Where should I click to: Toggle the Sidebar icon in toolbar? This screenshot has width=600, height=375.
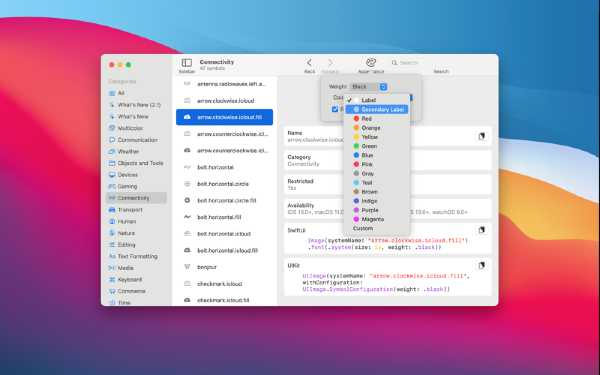tap(187, 62)
